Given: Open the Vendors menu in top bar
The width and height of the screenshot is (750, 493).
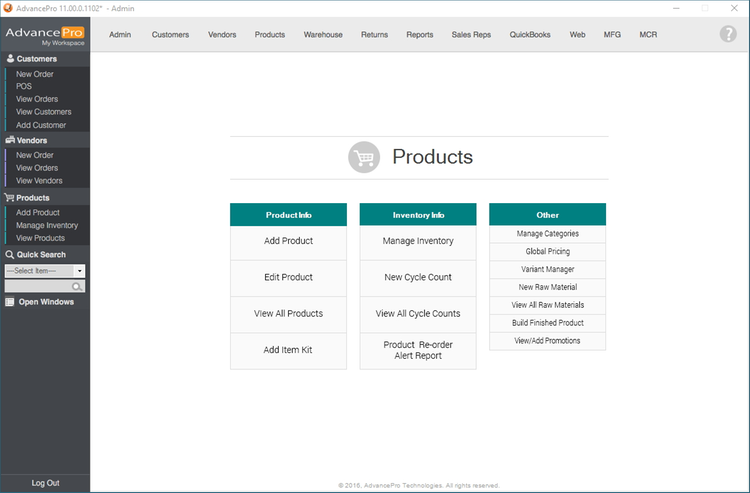Looking at the screenshot, I should 222,34.
